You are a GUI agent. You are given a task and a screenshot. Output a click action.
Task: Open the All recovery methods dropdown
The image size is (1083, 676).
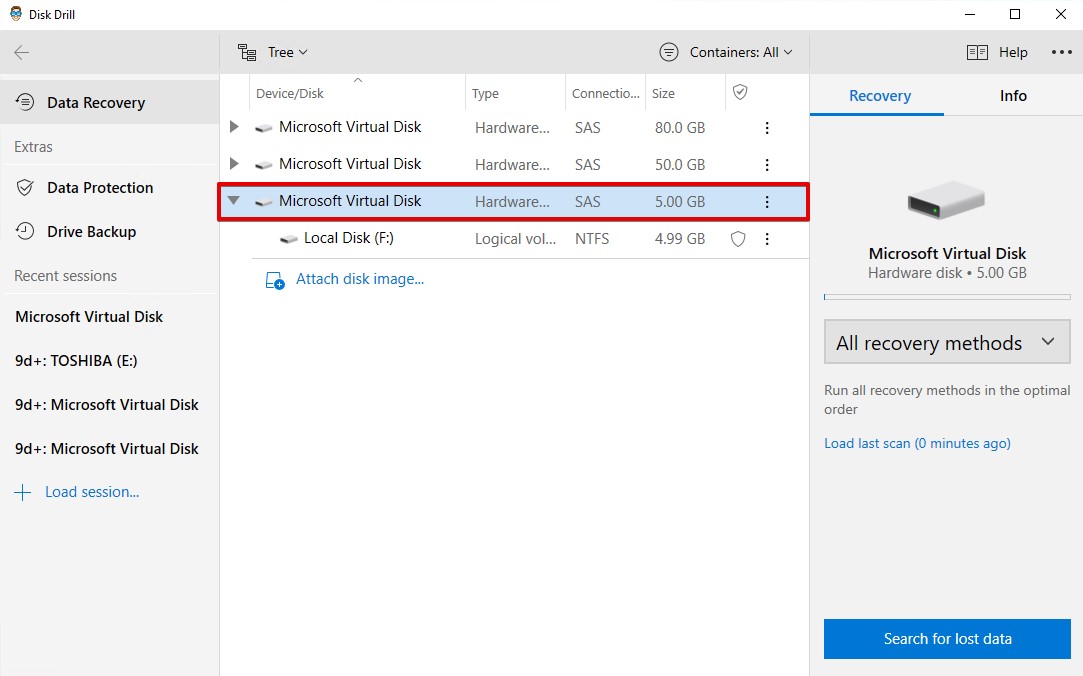coord(947,342)
